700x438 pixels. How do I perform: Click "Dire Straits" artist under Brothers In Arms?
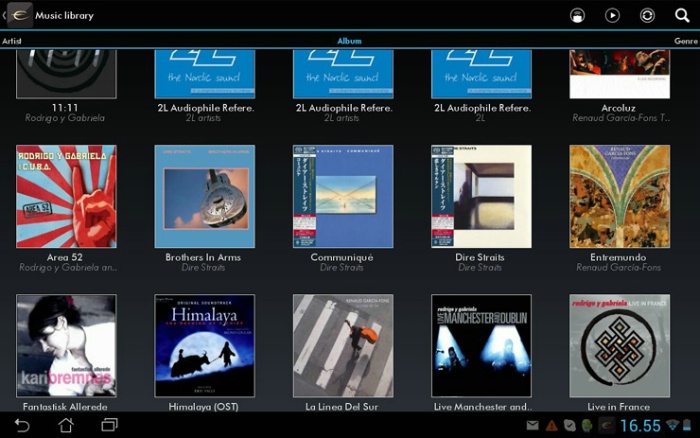(203, 267)
